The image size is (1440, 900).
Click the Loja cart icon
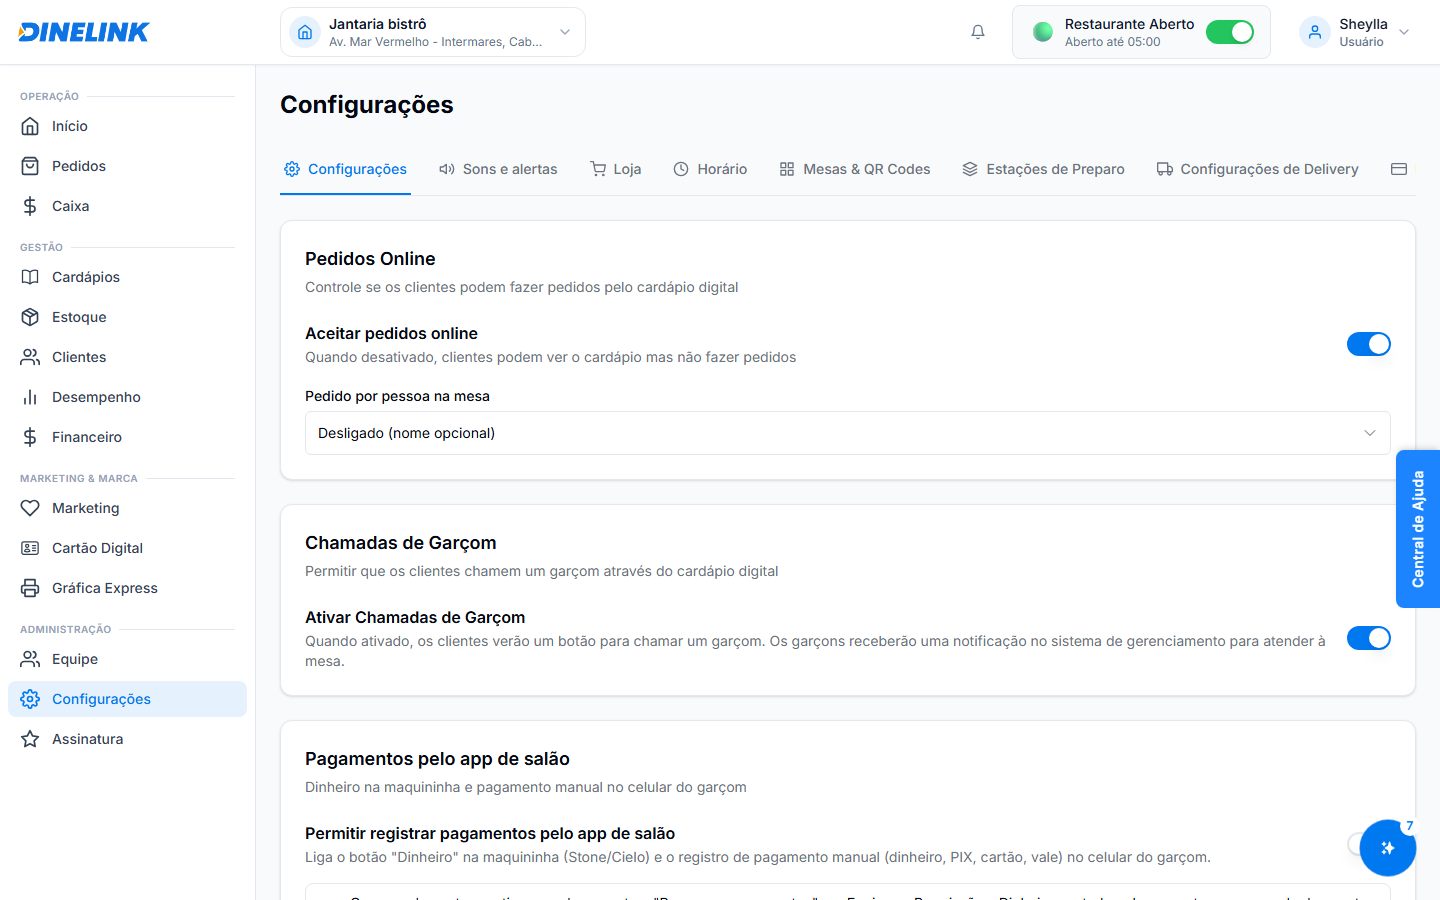point(598,169)
